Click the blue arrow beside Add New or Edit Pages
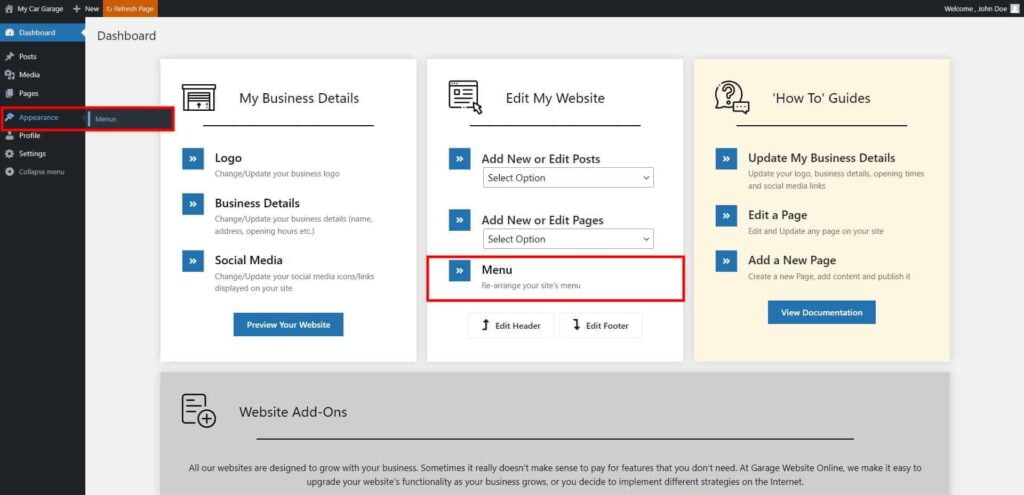The height and width of the screenshot is (495, 1024). (460, 220)
